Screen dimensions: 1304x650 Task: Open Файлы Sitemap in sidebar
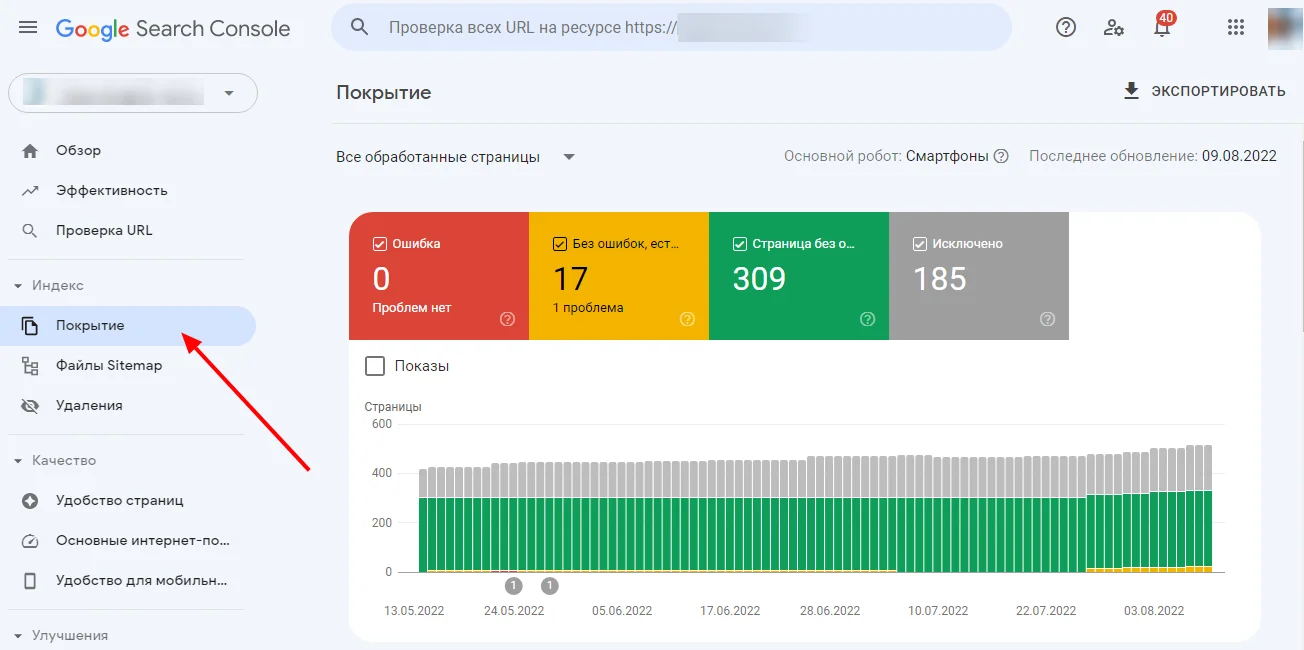click(x=108, y=366)
